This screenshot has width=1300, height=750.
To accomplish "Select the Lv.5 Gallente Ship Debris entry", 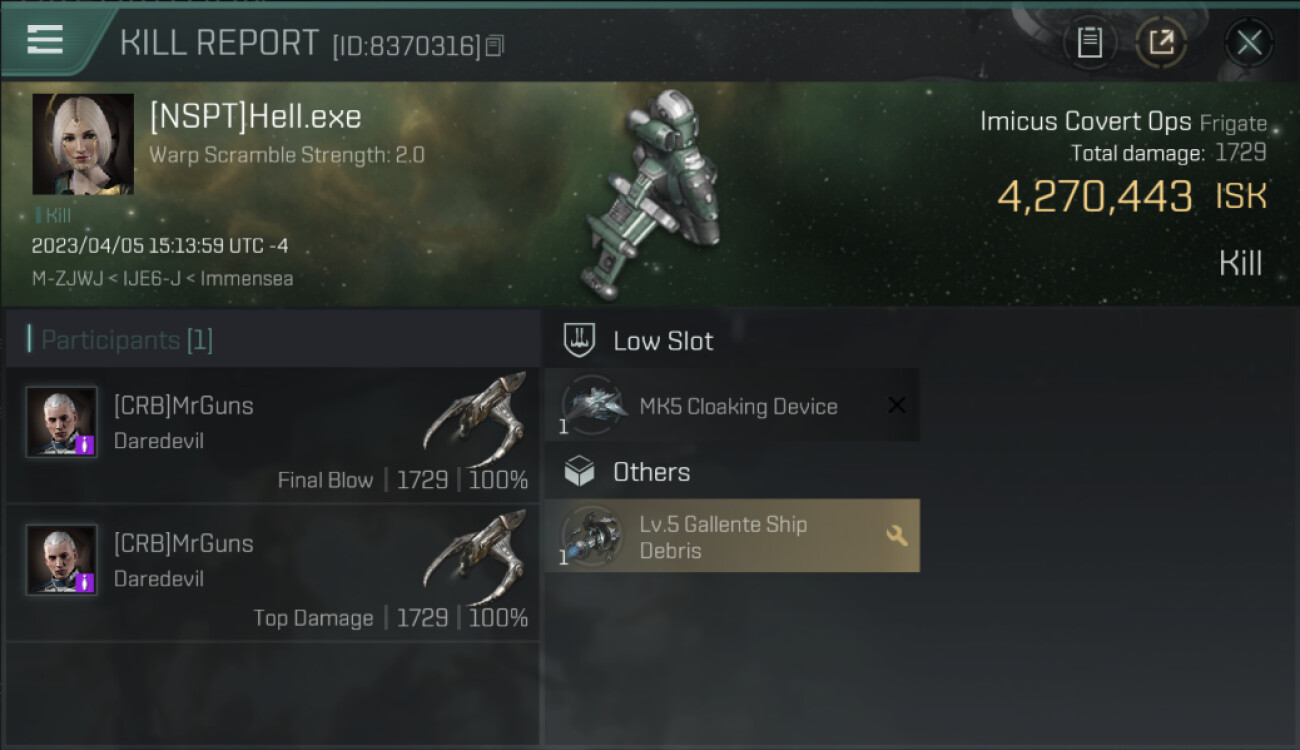I will click(732, 536).
